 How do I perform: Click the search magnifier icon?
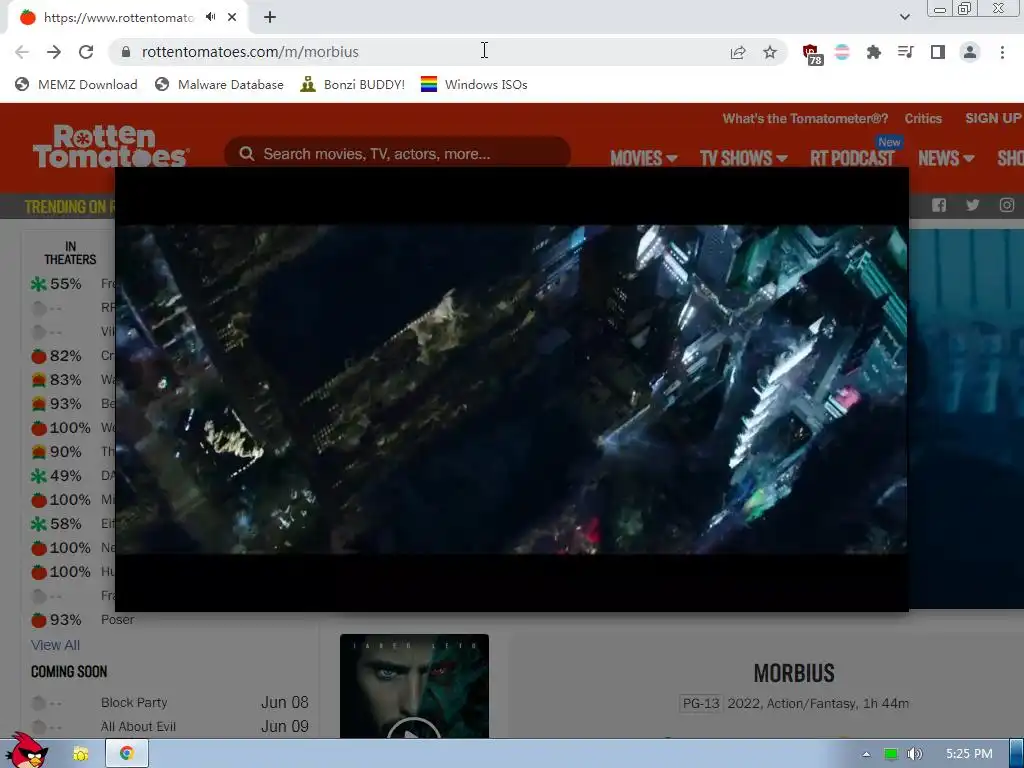click(246, 154)
